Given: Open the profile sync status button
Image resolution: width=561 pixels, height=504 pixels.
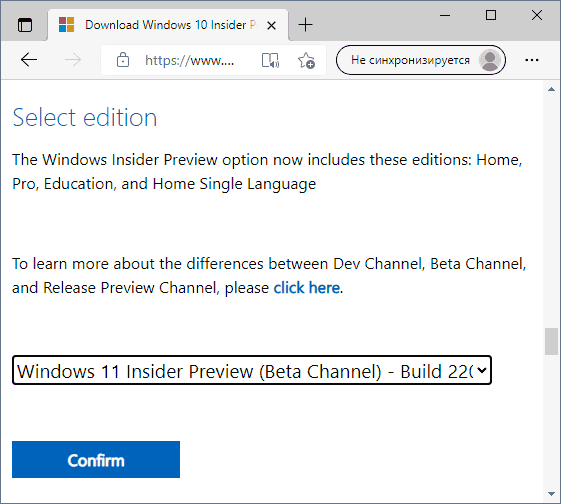Looking at the screenshot, I should (x=421, y=60).
